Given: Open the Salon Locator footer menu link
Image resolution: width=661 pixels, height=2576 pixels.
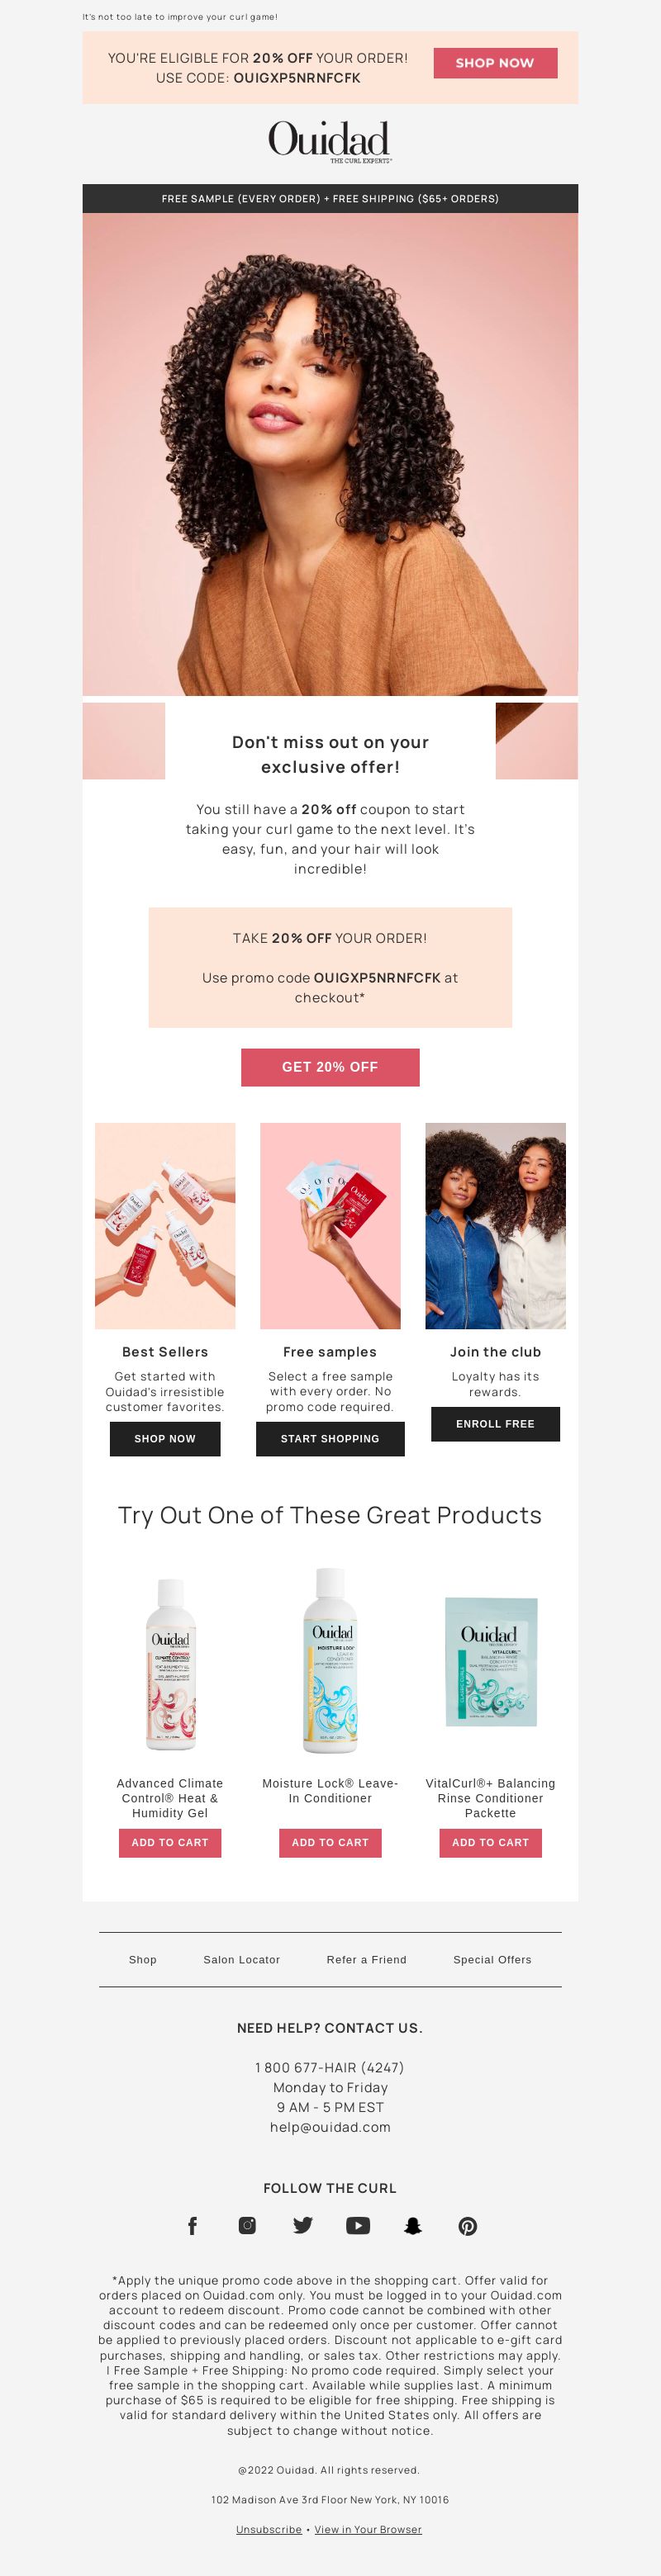Looking at the screenshot, I should (x=242, y=1959).
